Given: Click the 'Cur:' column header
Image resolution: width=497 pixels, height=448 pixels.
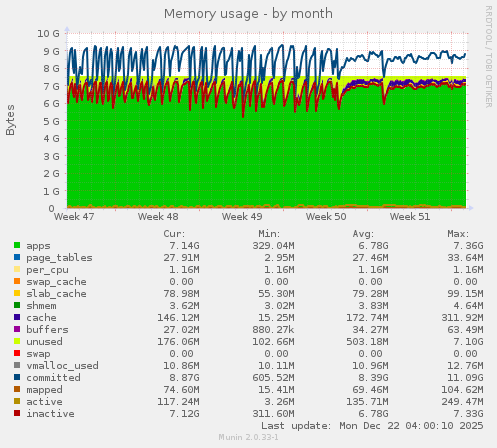Looking at the screenshot, I should tap(174, 234).
